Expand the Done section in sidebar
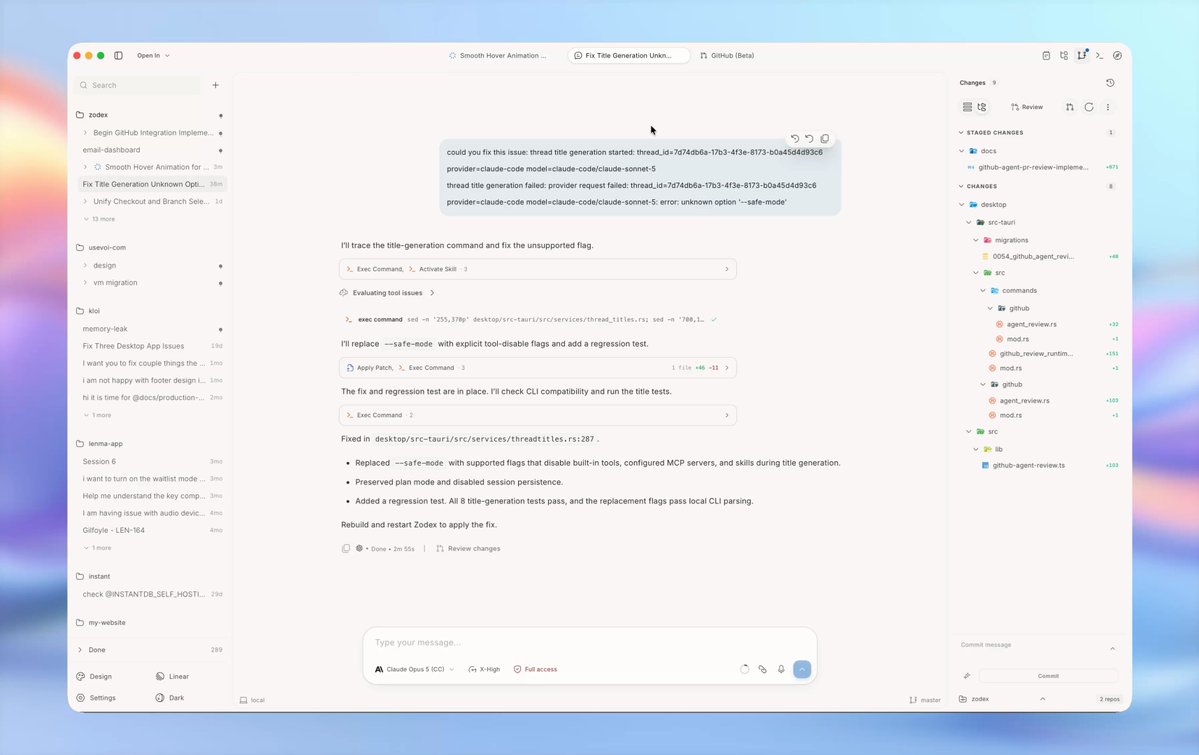Image resolution: width=1199 pixels, height=755 pixels. point(80,649)
